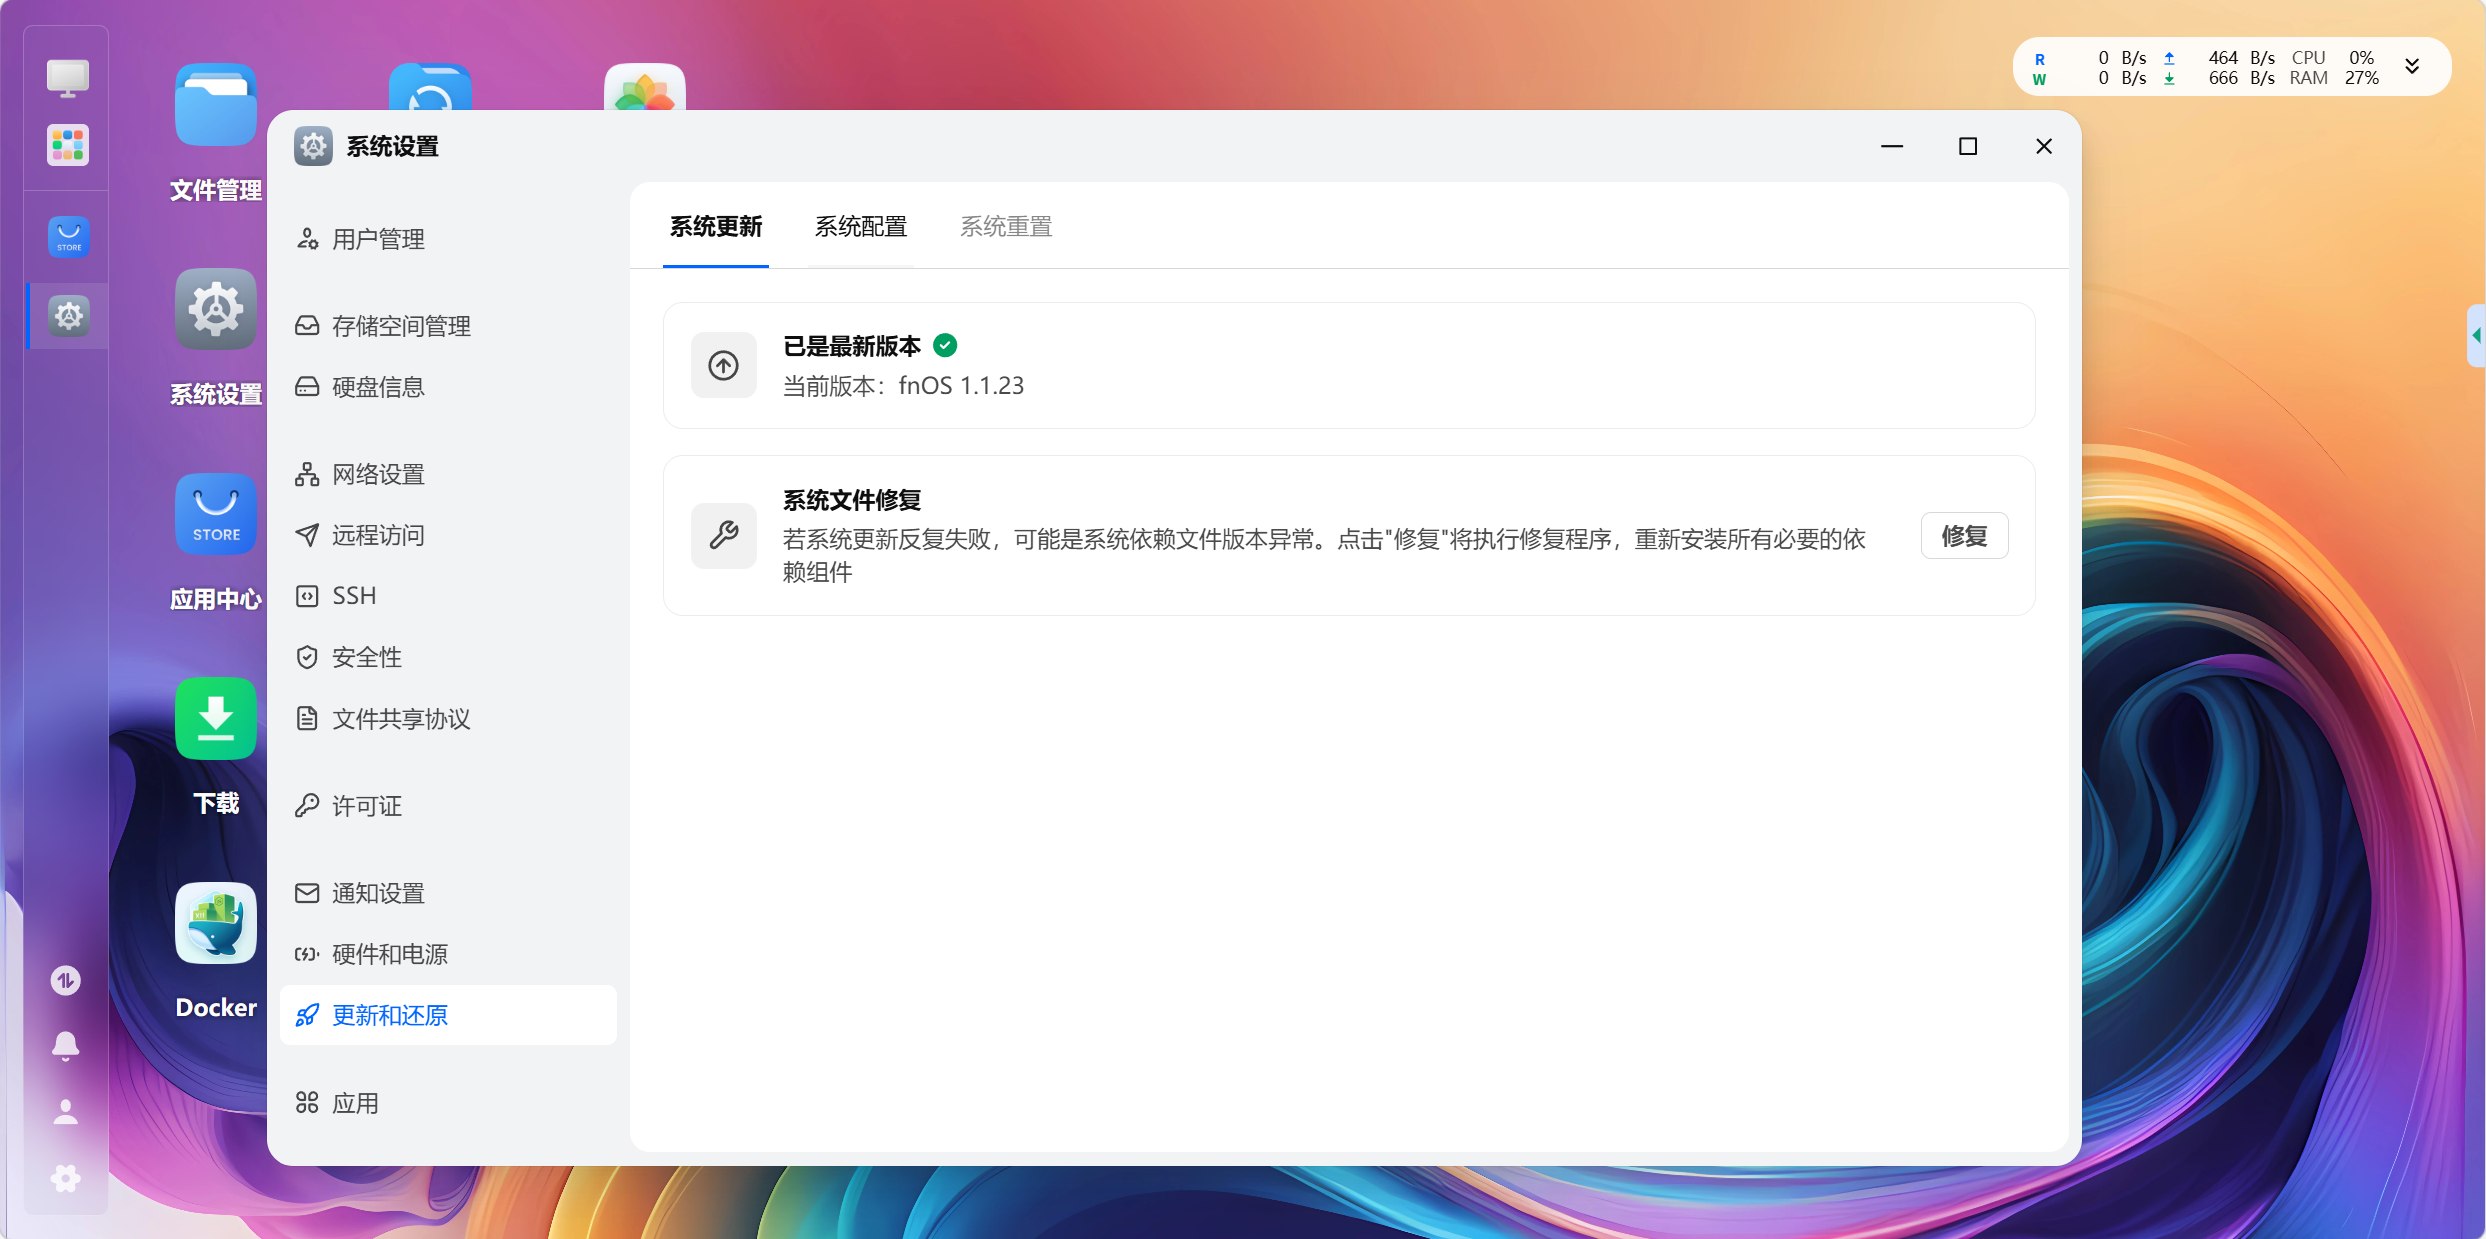Open 网络设置 network settings
Screen dimensions: 2486x1239
[377, 474]
